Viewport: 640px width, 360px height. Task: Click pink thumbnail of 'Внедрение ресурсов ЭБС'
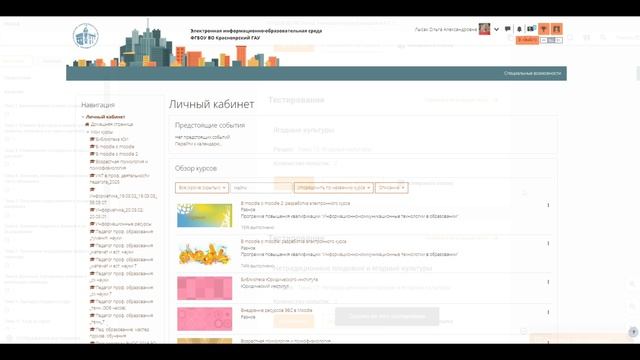tap(204, 319)
